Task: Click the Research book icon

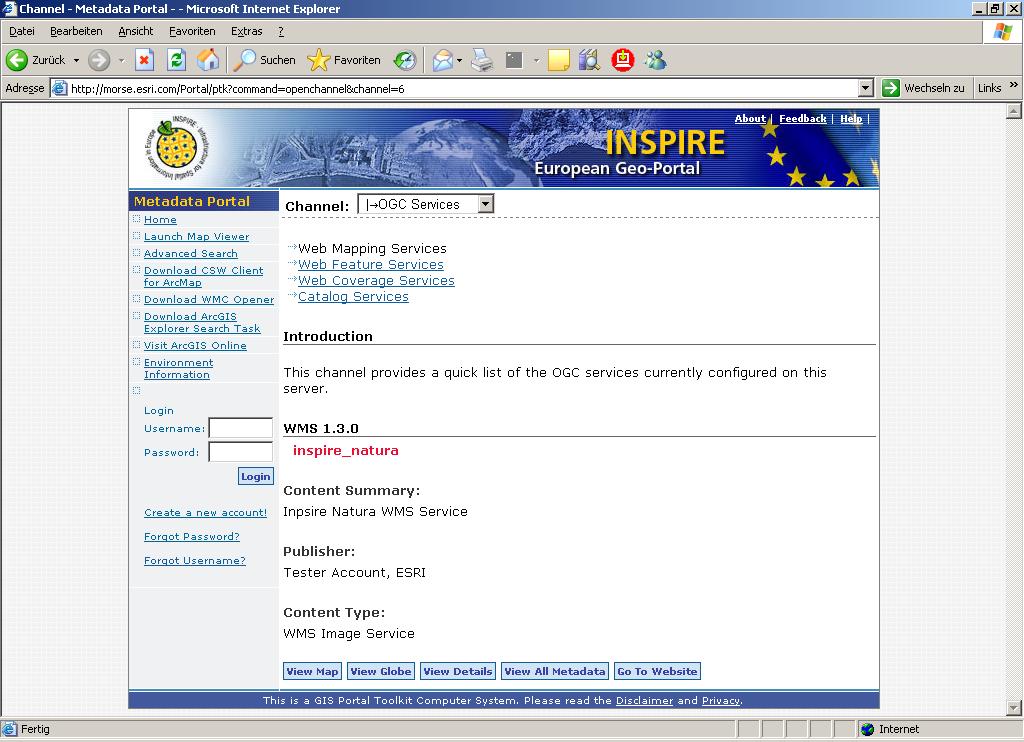Action: pyautogui.click(x=589, y=60)
